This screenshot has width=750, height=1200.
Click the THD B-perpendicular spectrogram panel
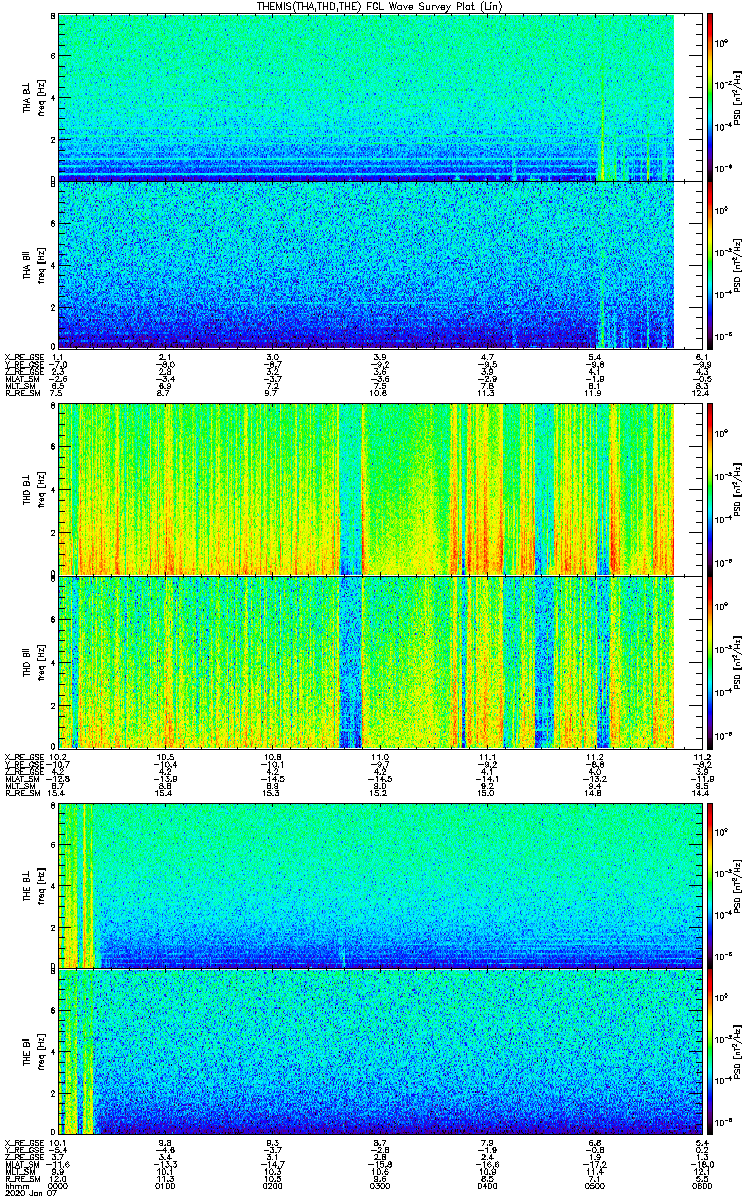[x=381, y=490]
